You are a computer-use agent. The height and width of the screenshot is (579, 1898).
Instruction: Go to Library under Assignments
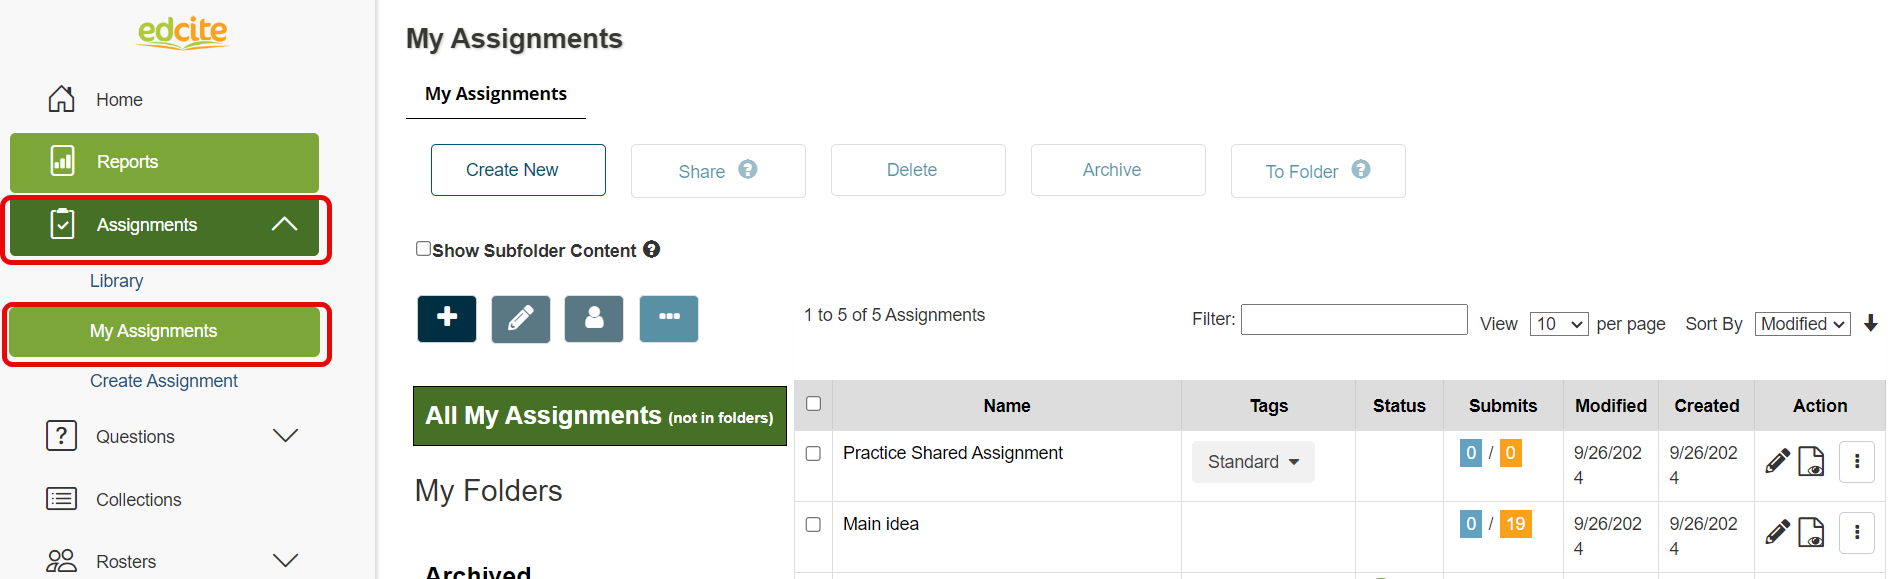click(116, 281)
